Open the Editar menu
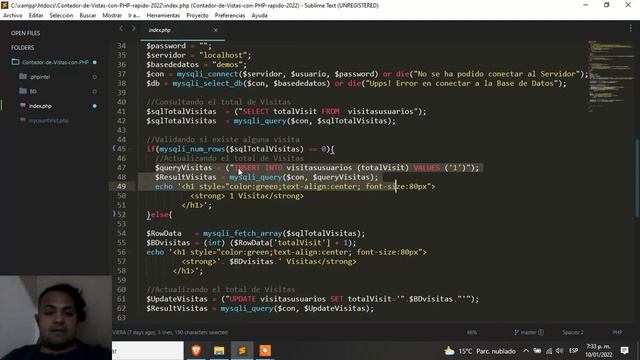This screenshot has height=360, width=640. pyautogui.click(x=36, y=16)
